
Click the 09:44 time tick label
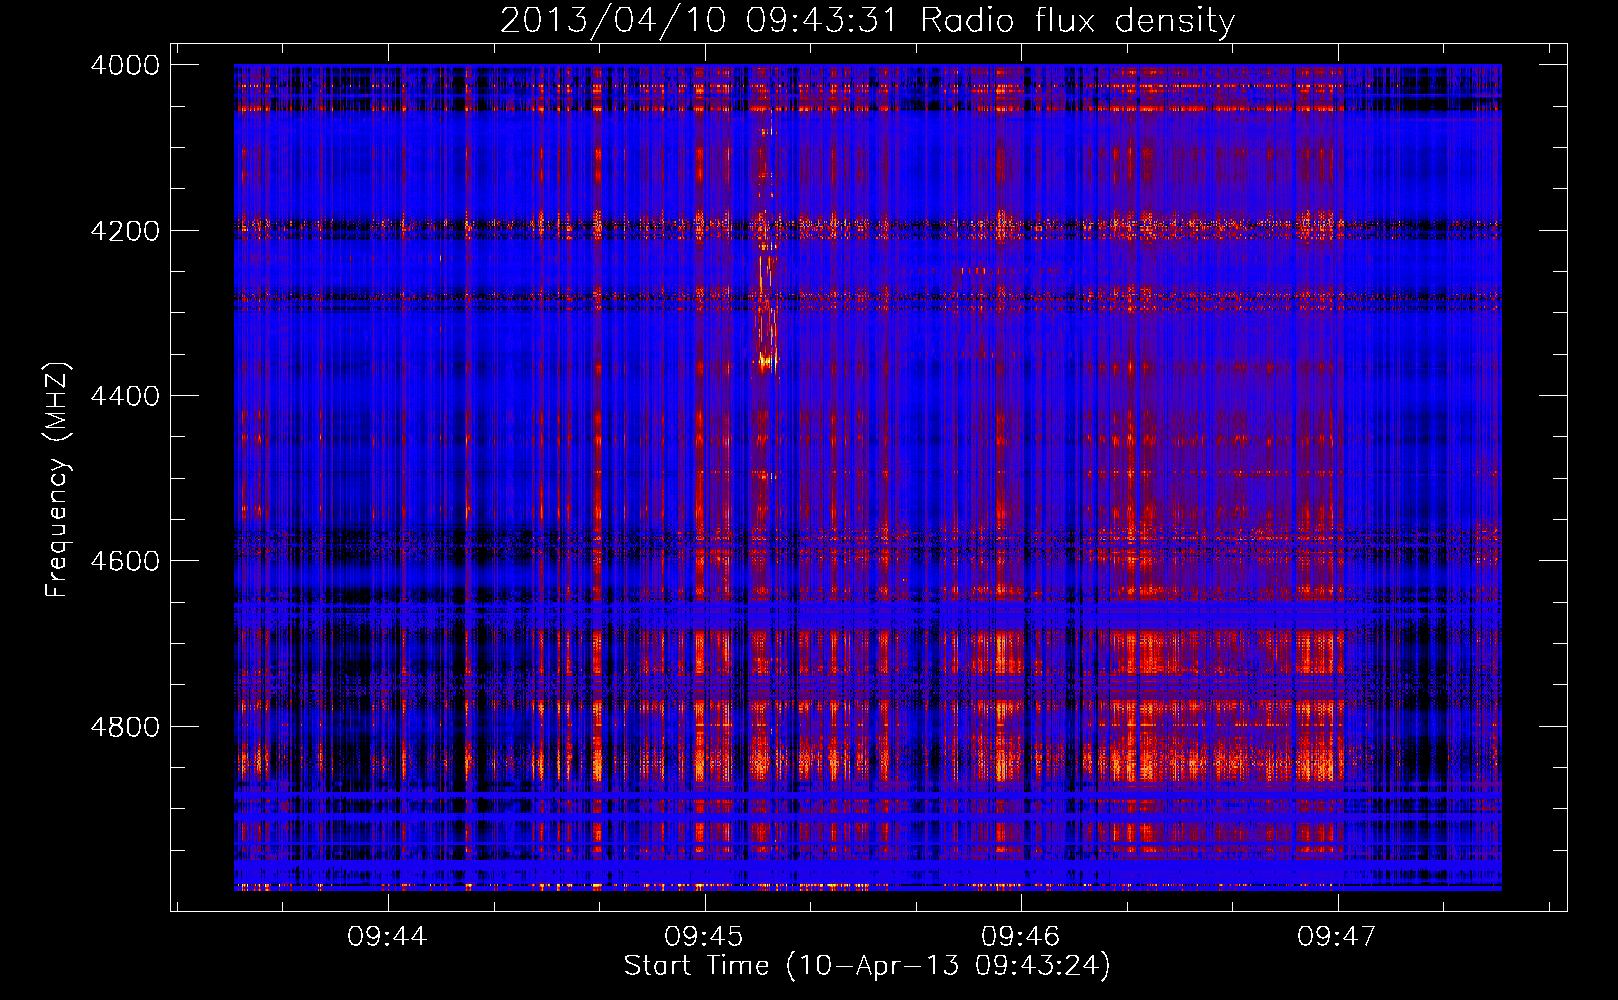click(x=387, y=937)
